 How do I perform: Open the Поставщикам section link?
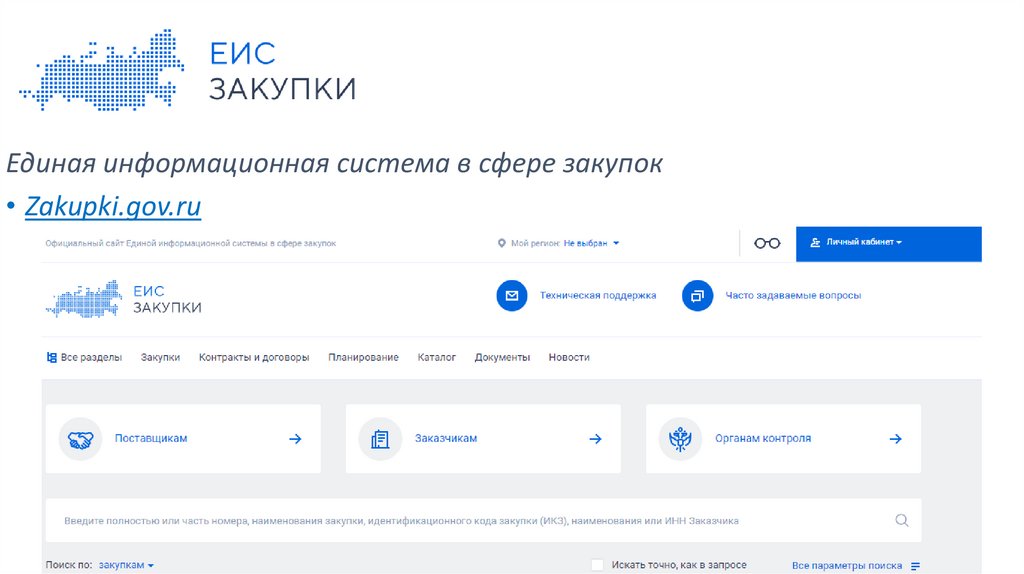151,438
